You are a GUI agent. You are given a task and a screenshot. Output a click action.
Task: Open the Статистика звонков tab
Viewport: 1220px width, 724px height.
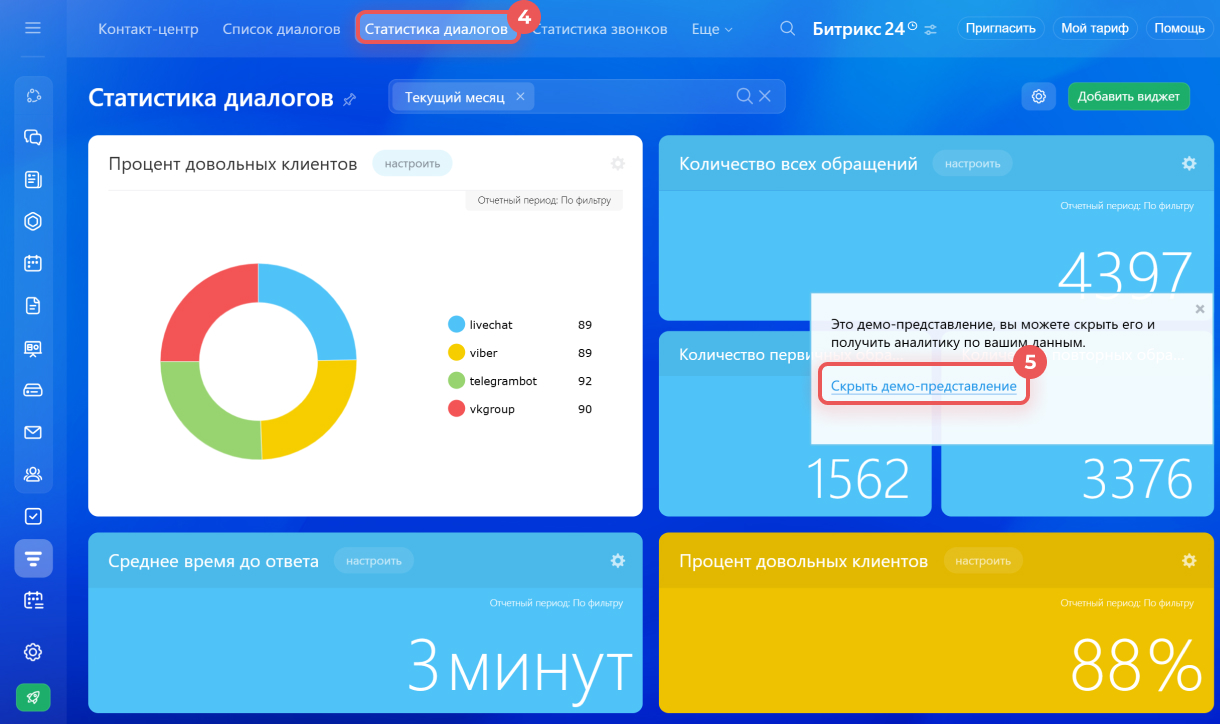(x=599, y=29)
